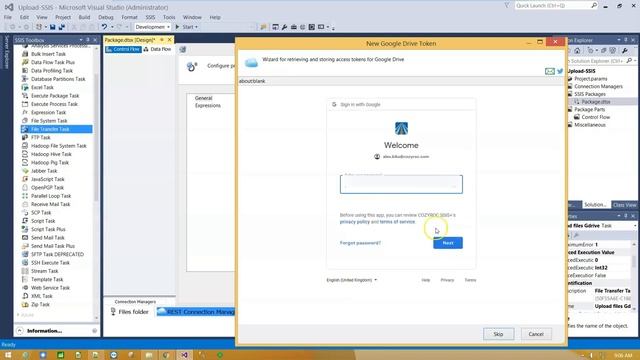Image resolution: width=640 pixels, height=360 pixels.
Task: Open the privacy policy link
Action: point(354,222)
